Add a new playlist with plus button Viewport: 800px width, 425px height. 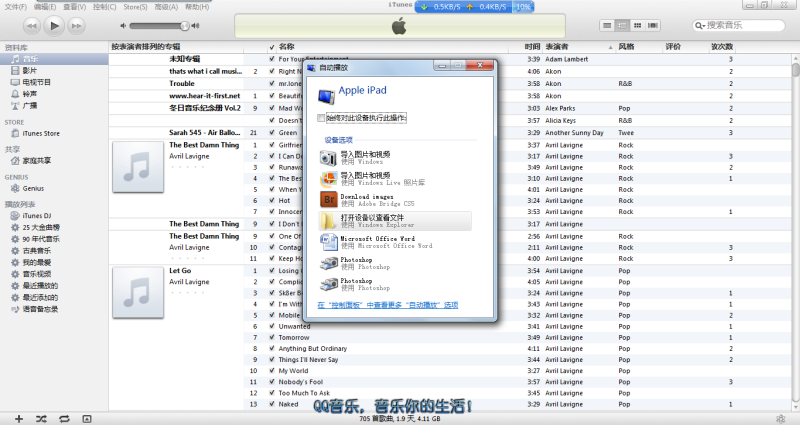point(19,419)
